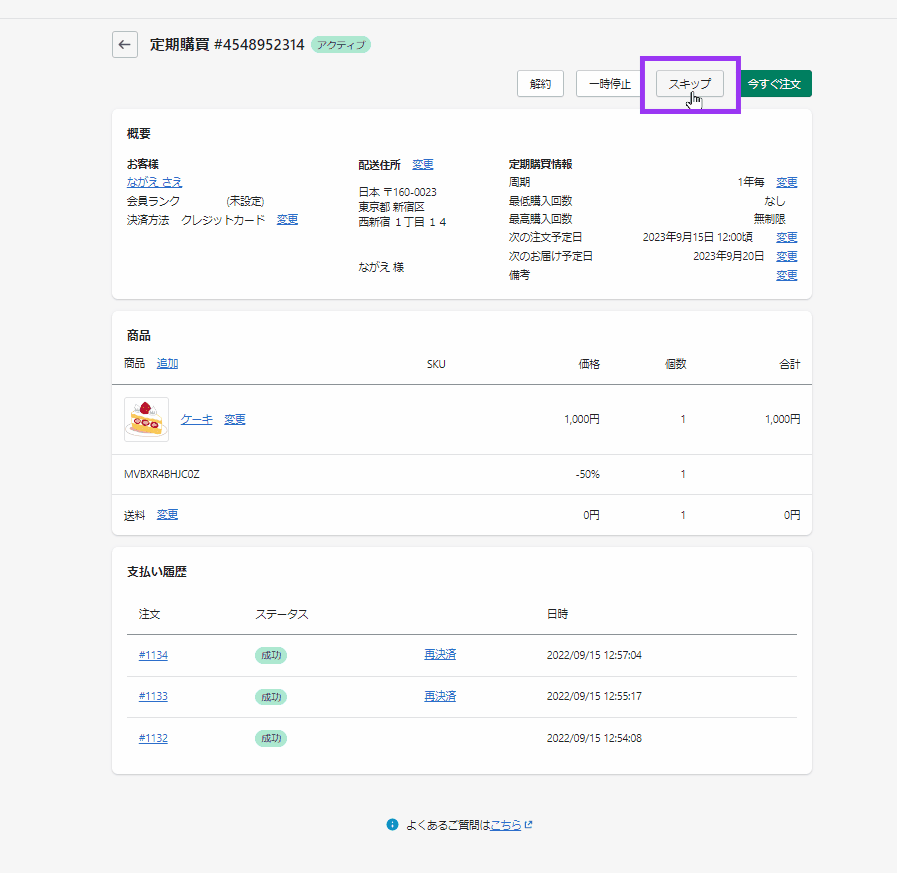Change the 送料 shipping fee
The height and width of the screenshot is (873, 897).
pos(167,514)
